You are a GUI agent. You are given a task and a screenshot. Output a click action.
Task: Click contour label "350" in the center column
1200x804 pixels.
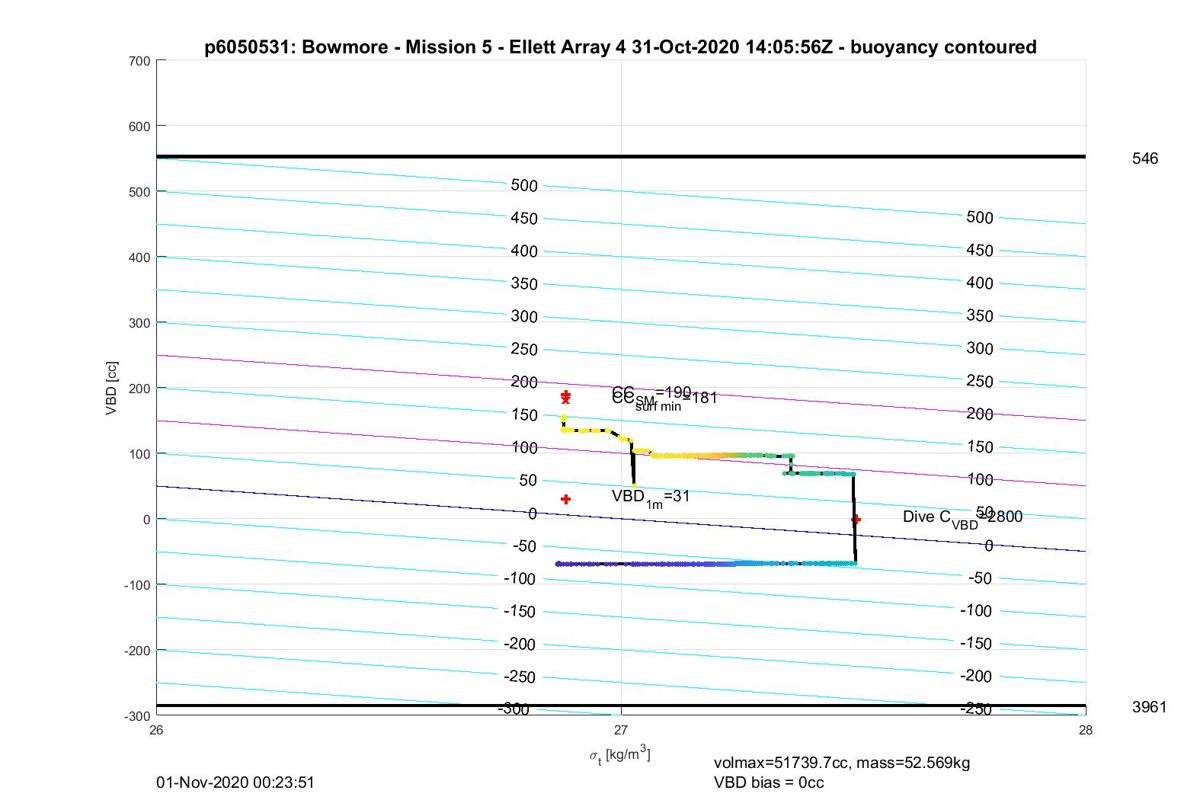(x=525, y=284)
